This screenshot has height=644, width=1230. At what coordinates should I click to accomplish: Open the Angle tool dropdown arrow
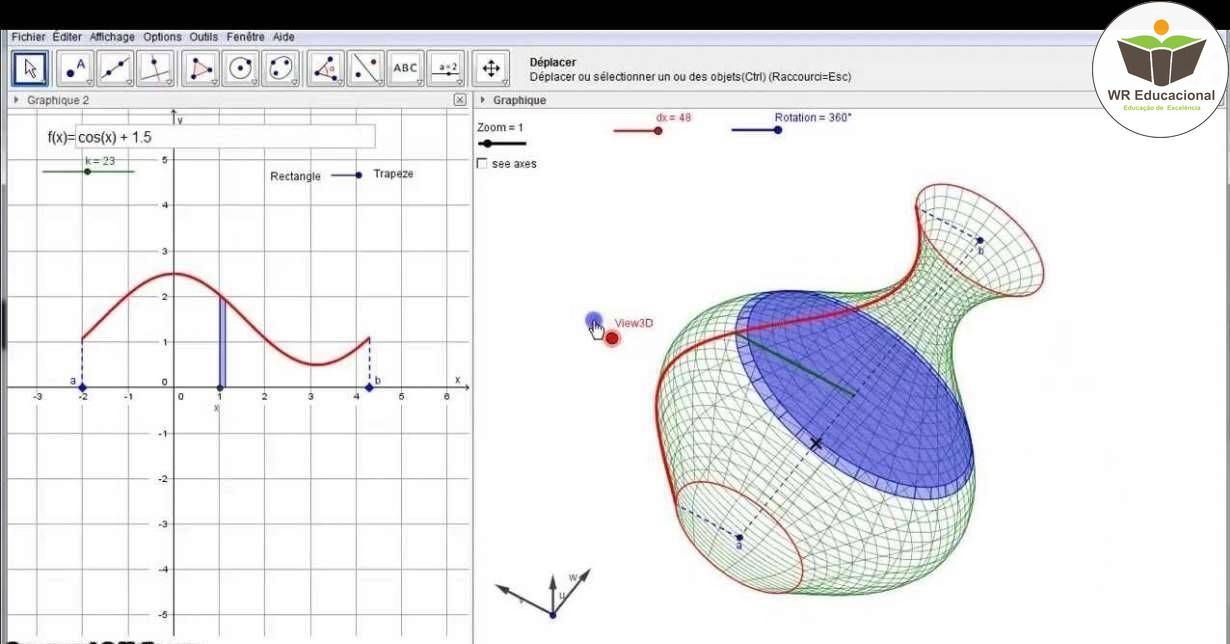point(339,82)
